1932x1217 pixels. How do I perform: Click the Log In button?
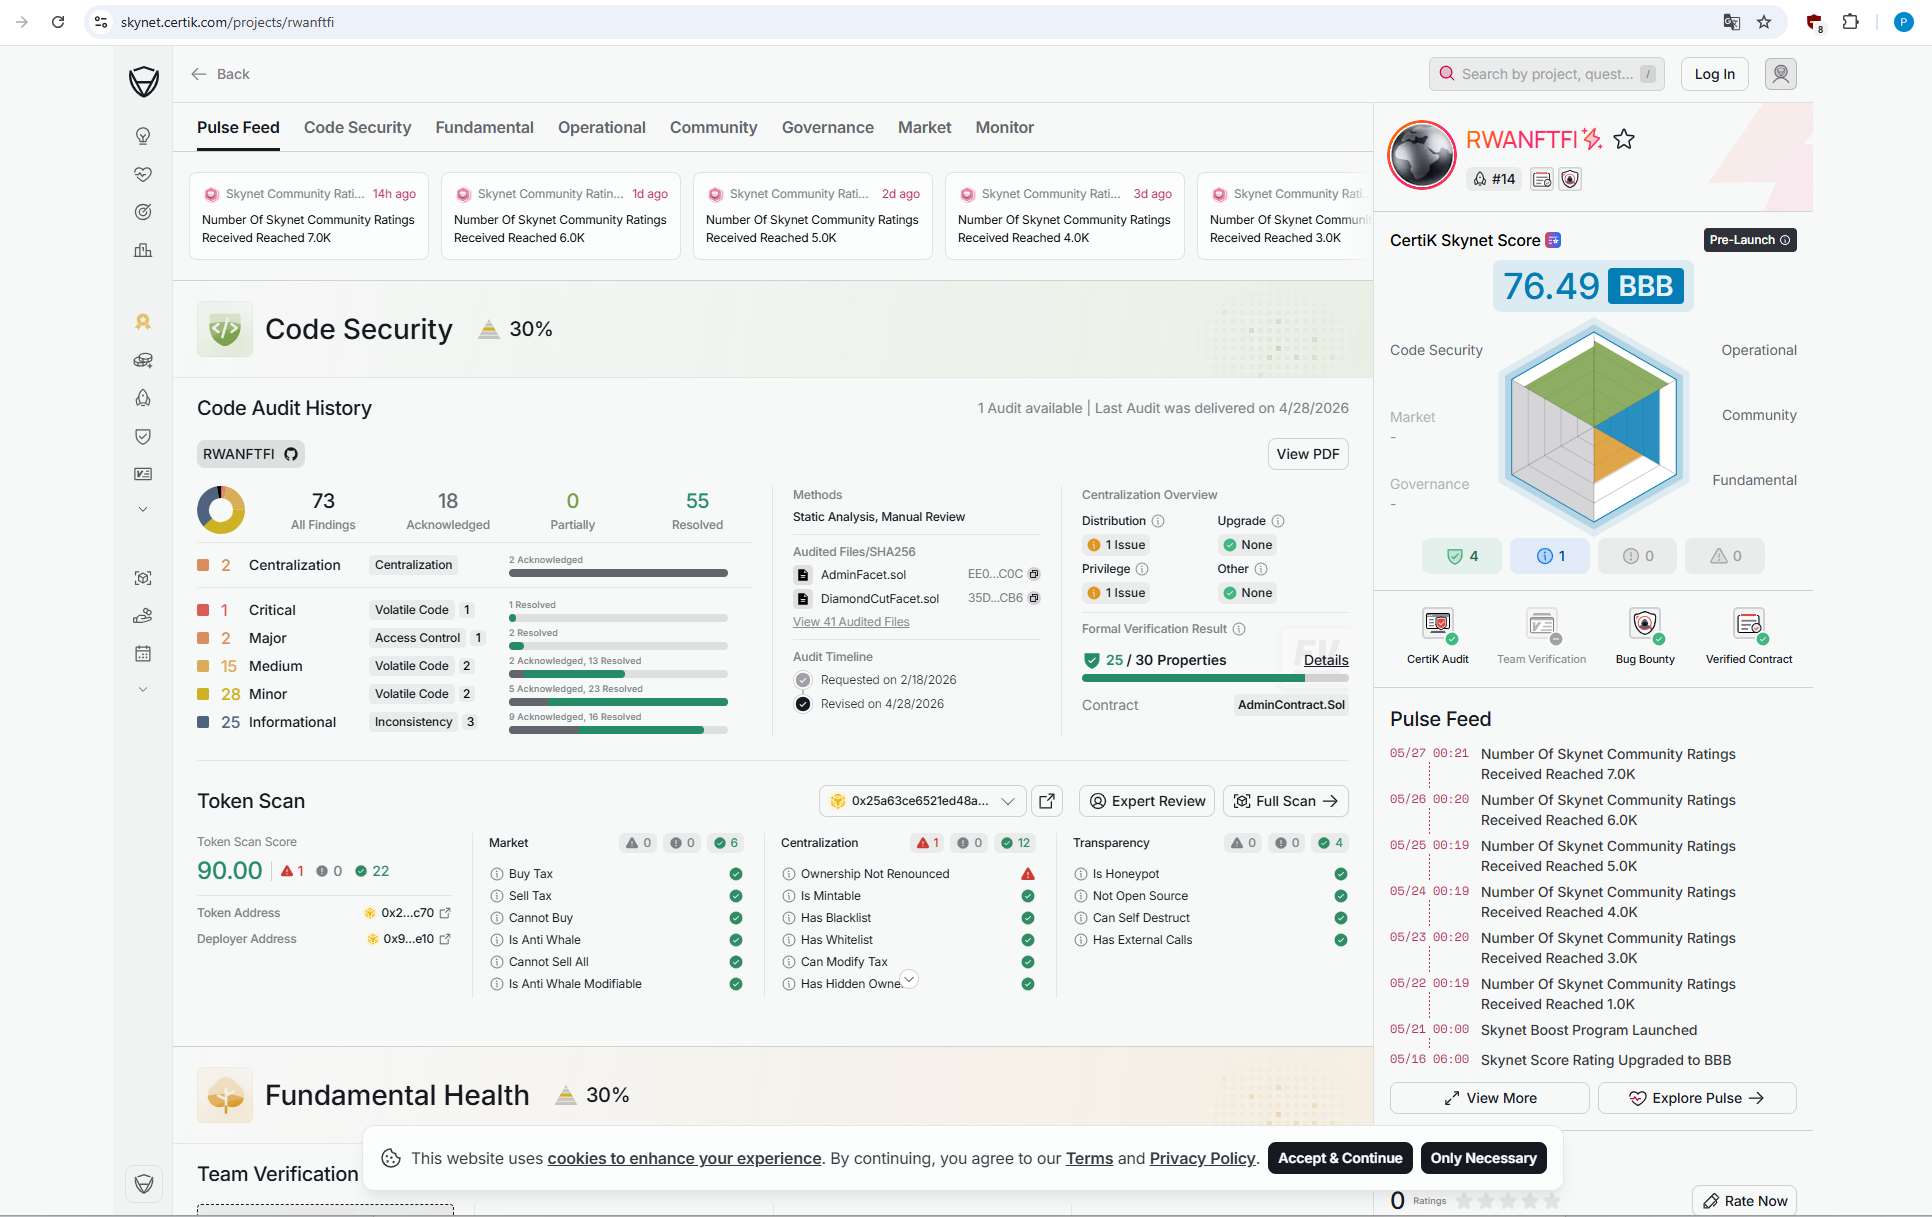1715,74
